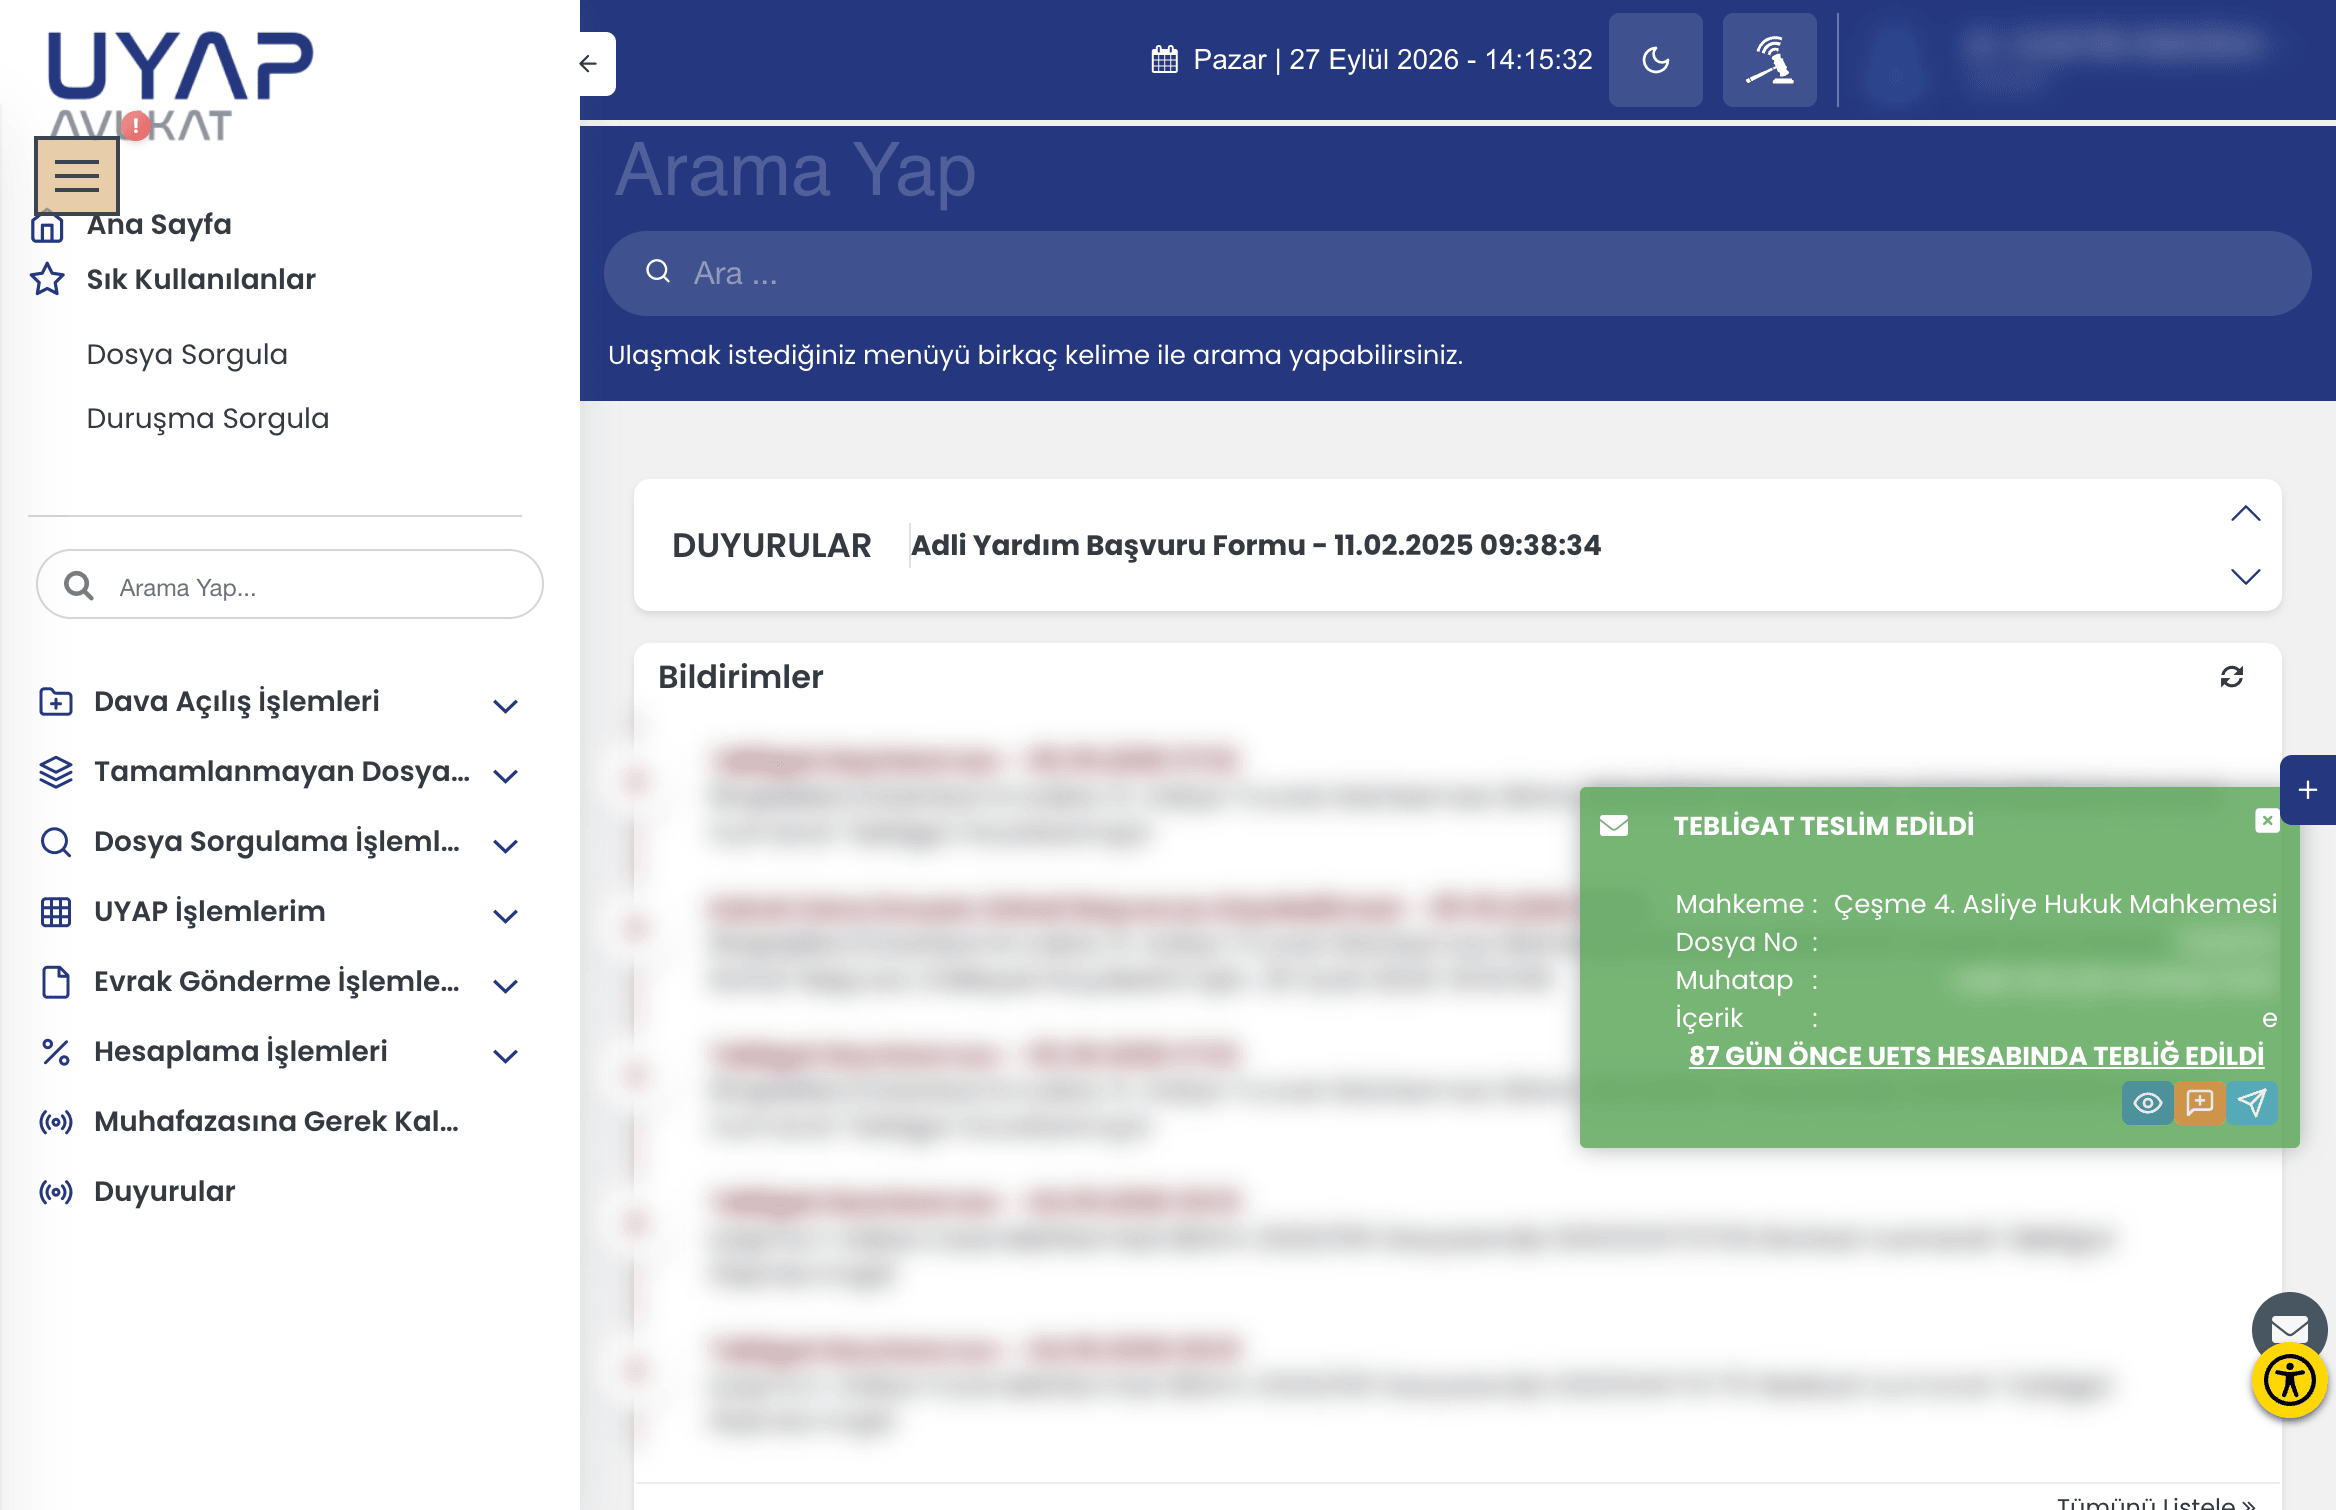Image resolution: width=2336 pixels, height=1510 pixels.
Task: Show next announcement with down chevron
Action: coord(2246,576)
